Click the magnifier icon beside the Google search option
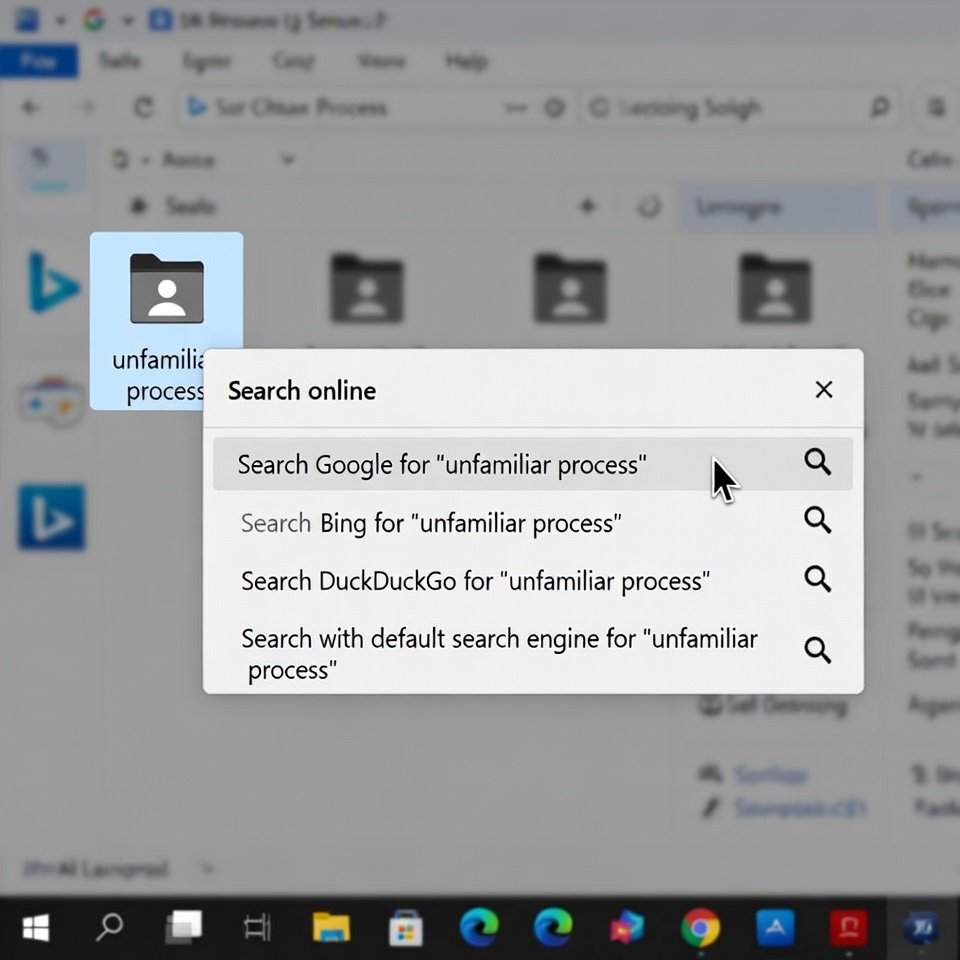The image size is (960, 960). [x=817, y=462]
